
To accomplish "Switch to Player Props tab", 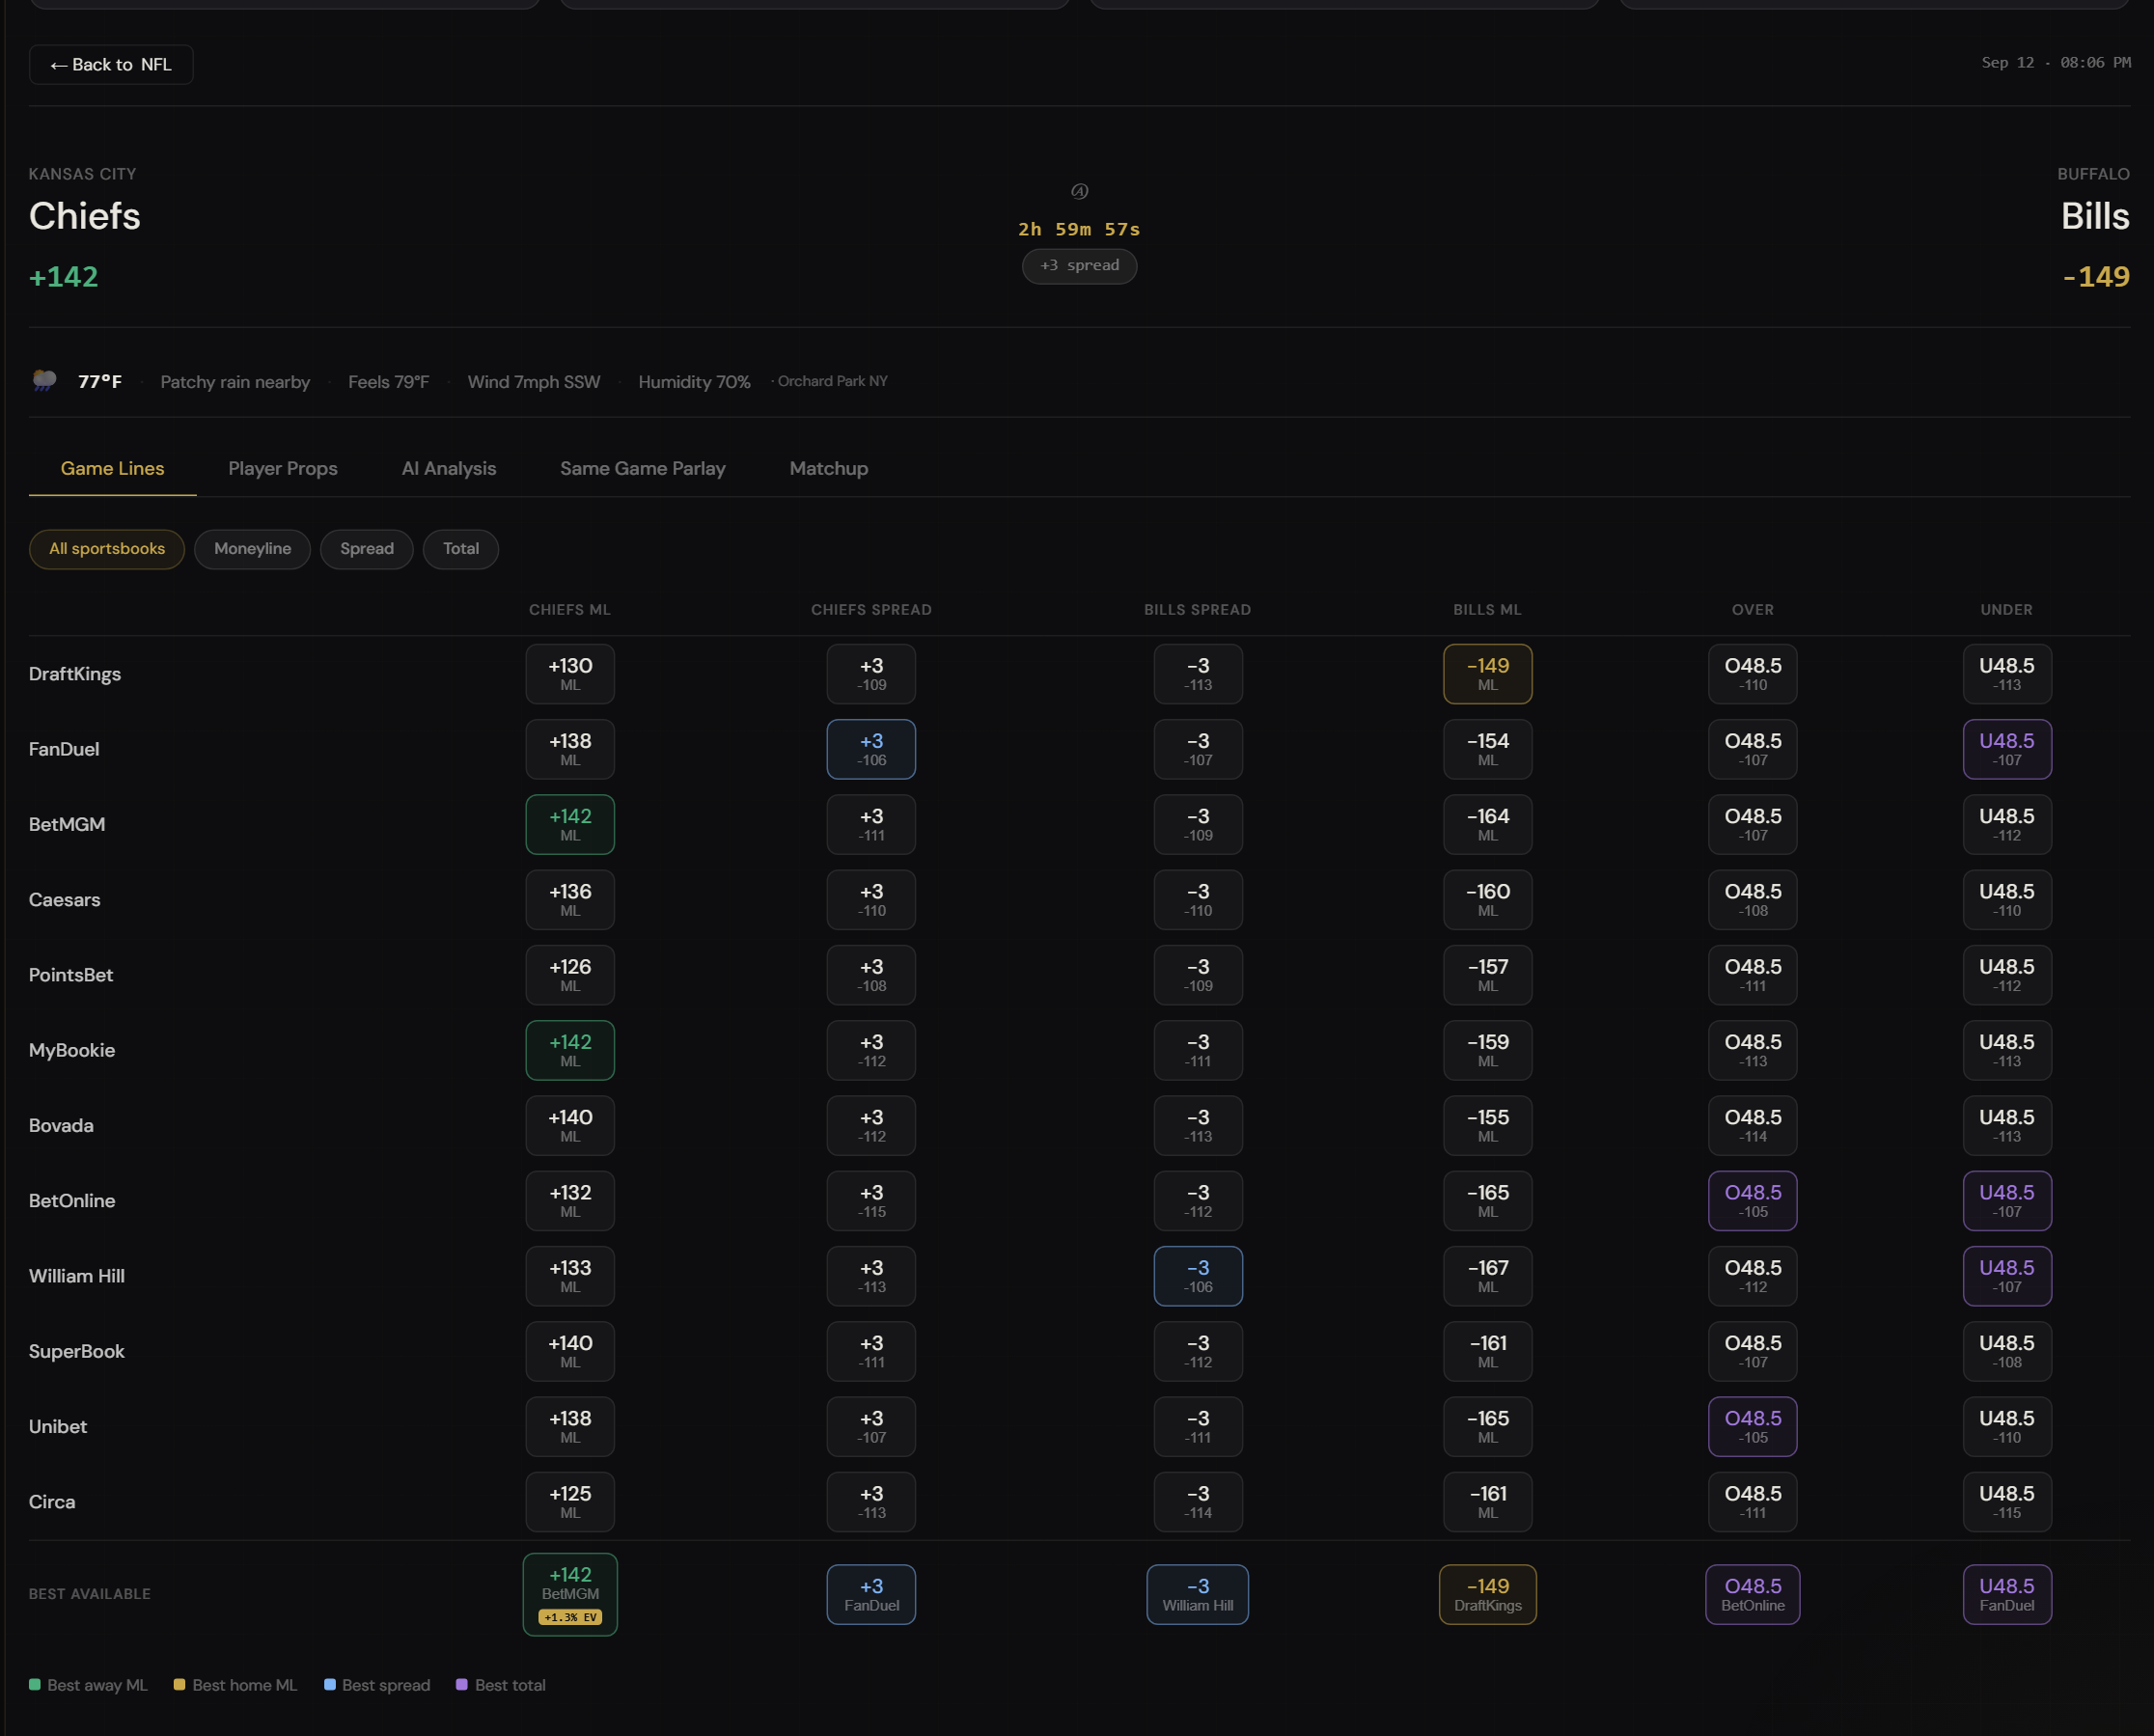I will [x=283, y=468].
